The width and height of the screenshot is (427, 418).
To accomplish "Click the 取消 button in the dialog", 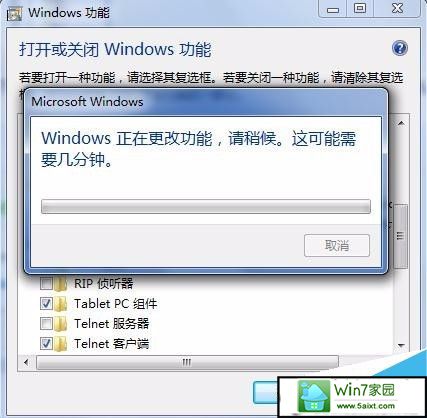I will pos(337,246).
